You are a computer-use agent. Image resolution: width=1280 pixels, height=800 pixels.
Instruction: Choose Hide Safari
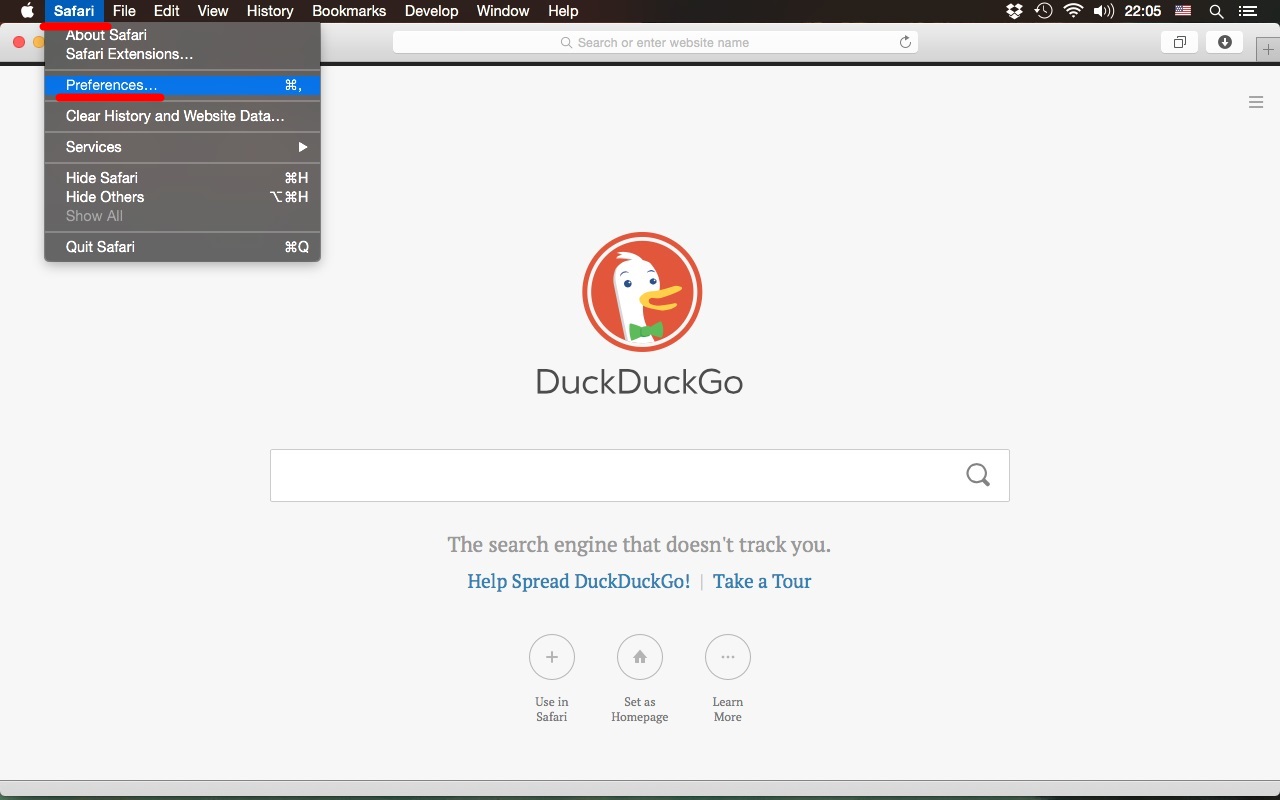pyautogui.click(x=182, y=178)
